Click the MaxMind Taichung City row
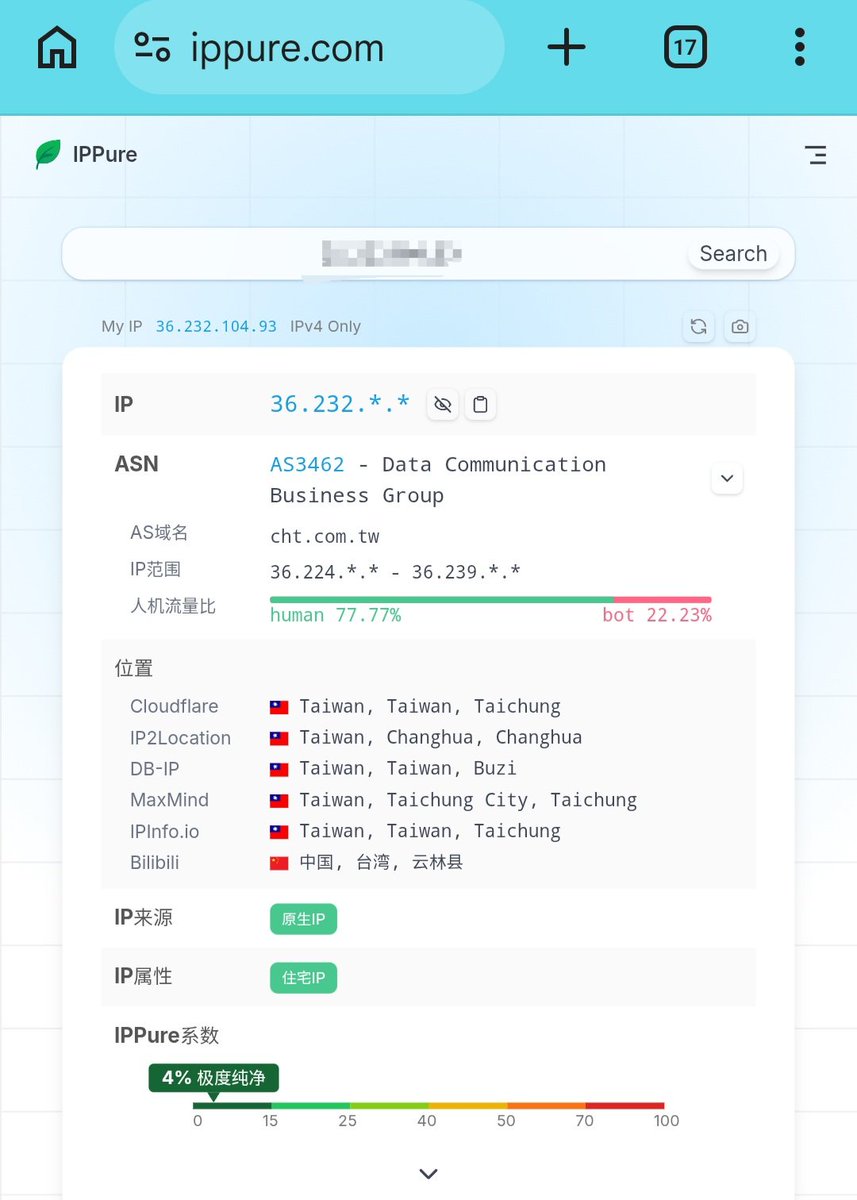The width and height of the screenshot is (857, 1200). [428, 800]
